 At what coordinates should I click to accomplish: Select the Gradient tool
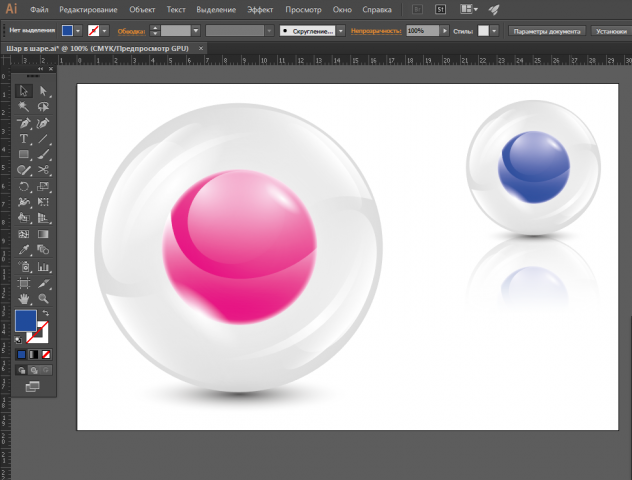pos(43,234)
